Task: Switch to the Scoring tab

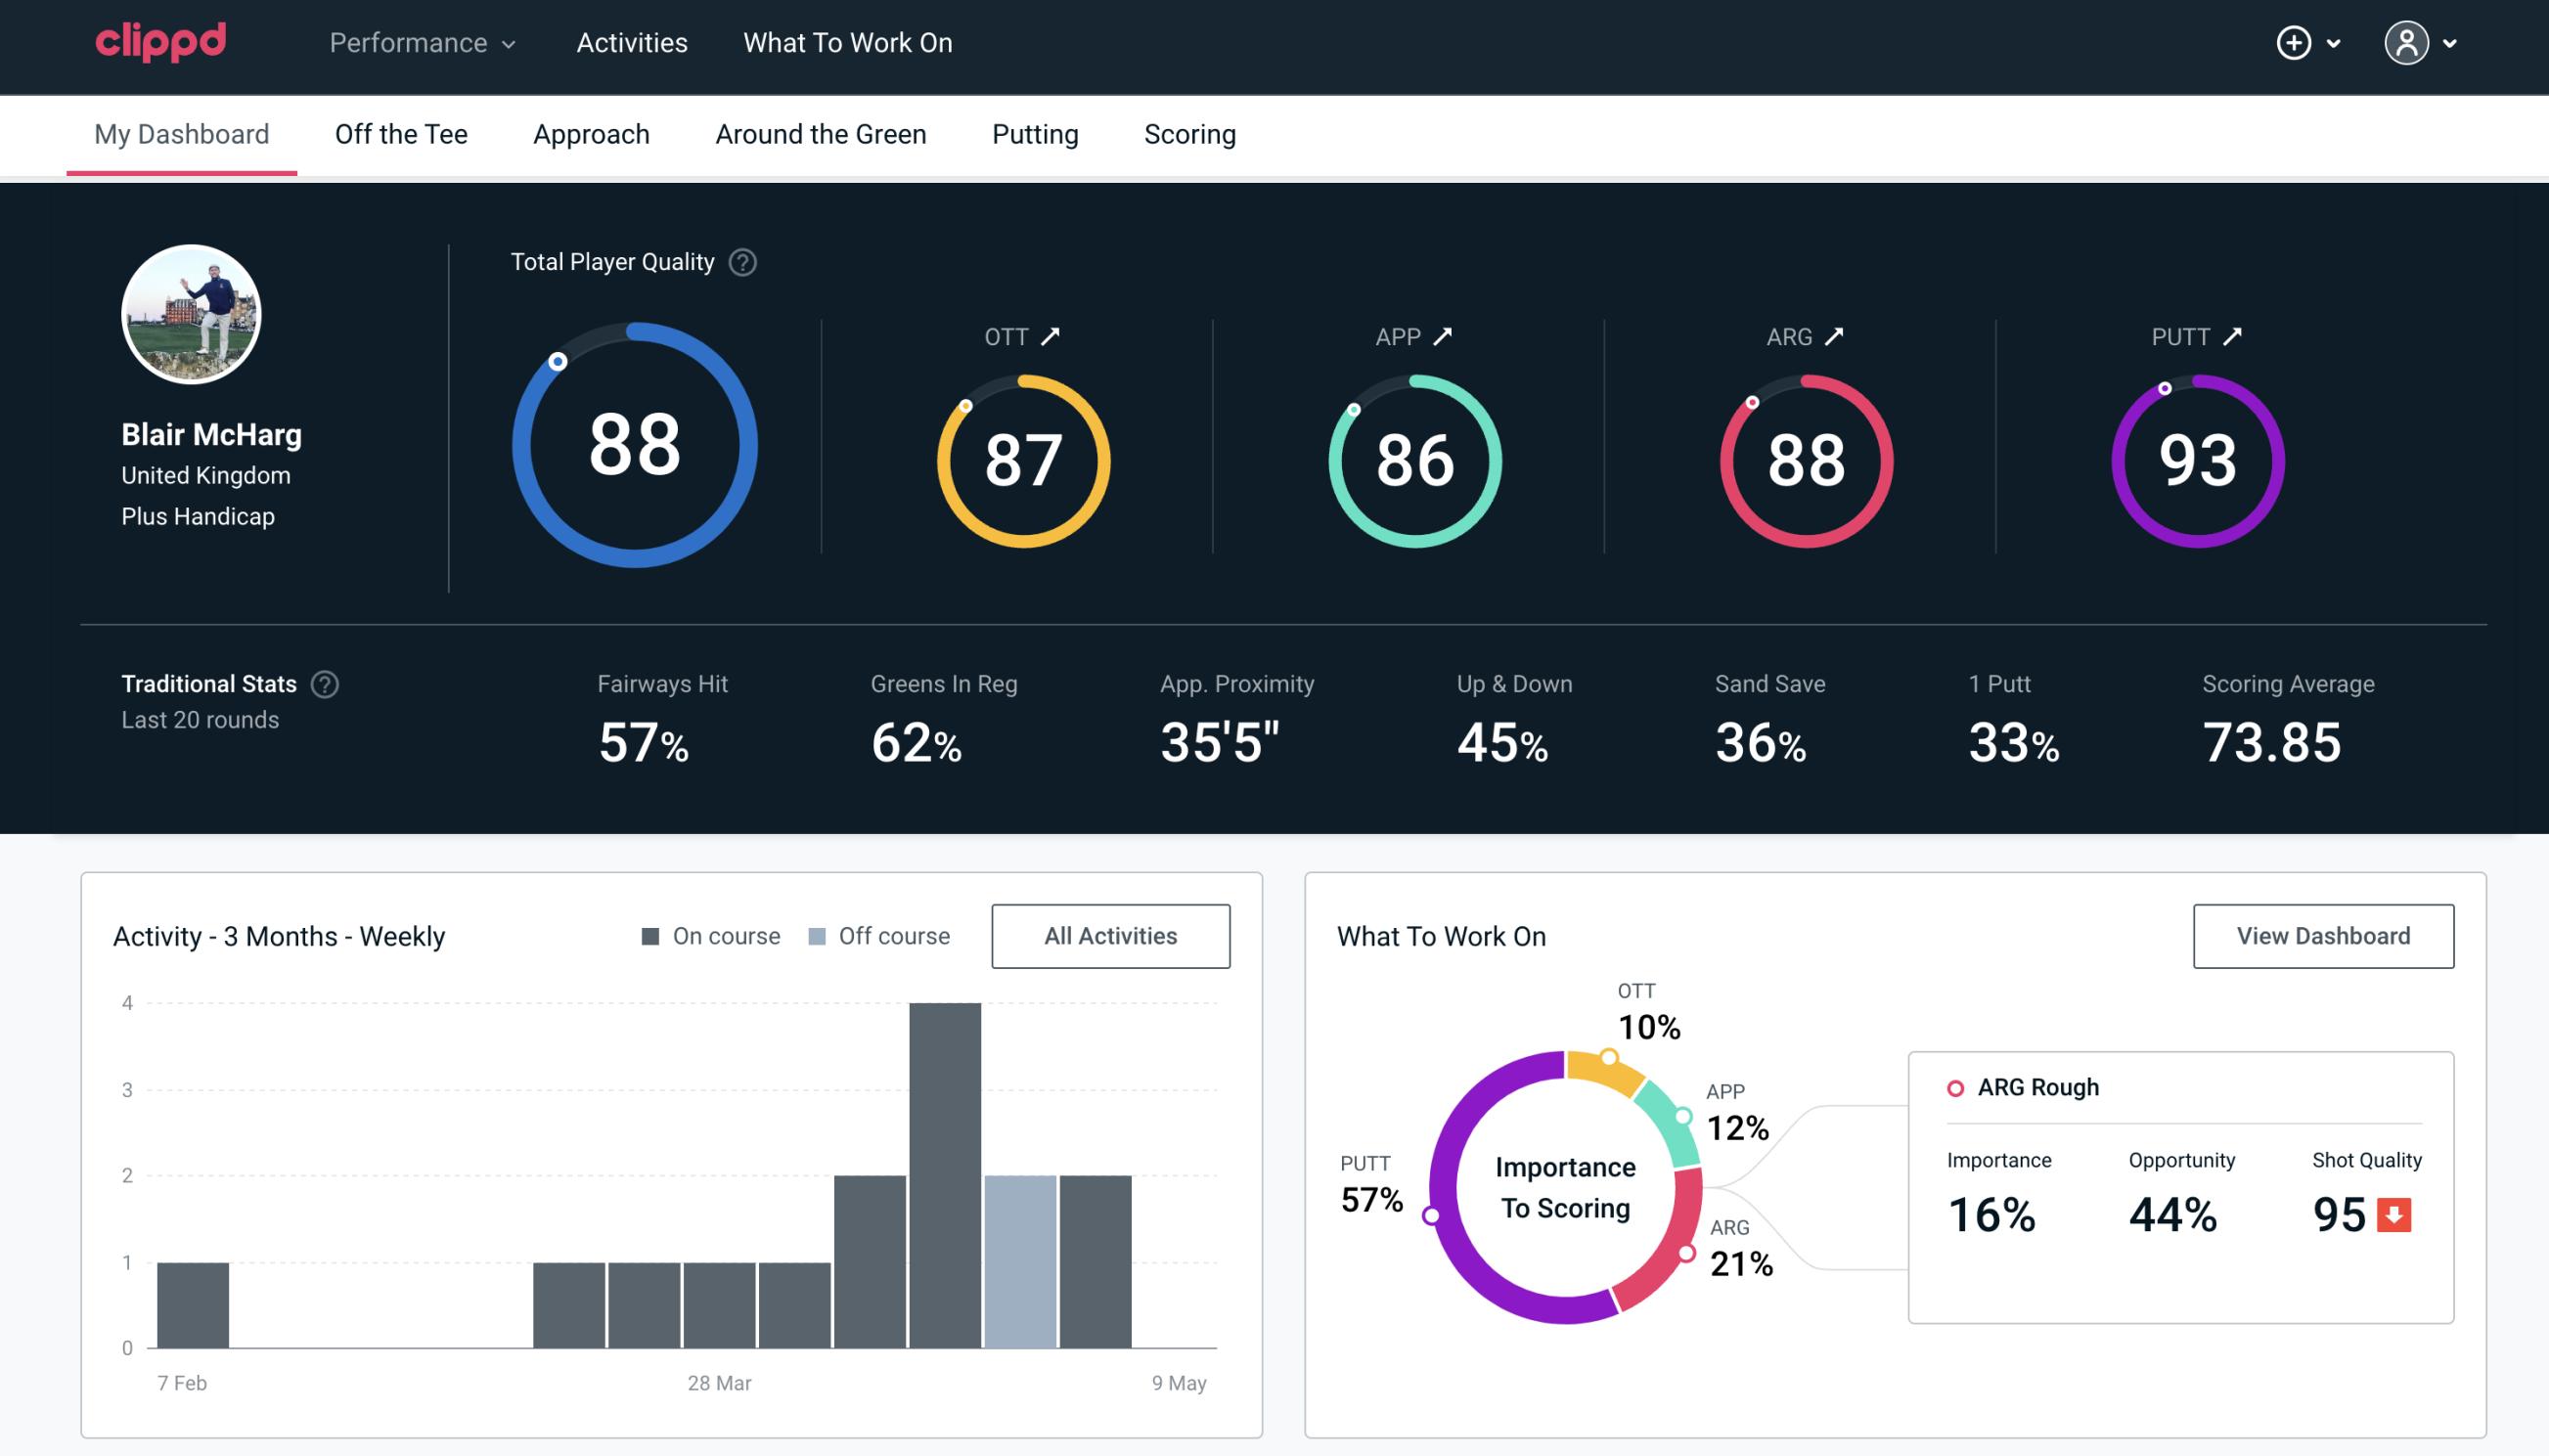Action: (1190, 133)
